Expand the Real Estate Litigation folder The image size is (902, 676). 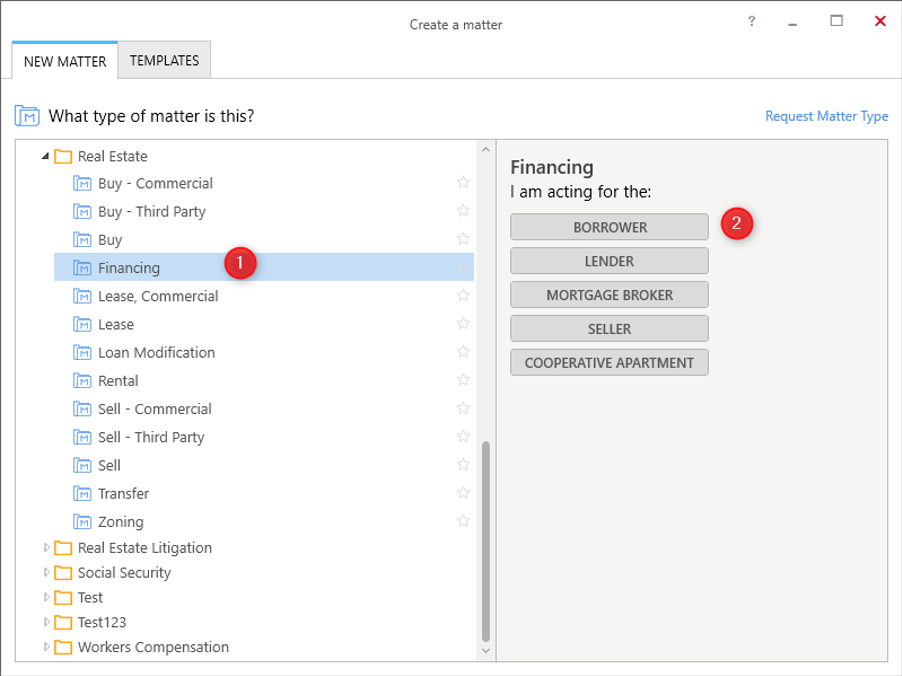click(47, 548)
